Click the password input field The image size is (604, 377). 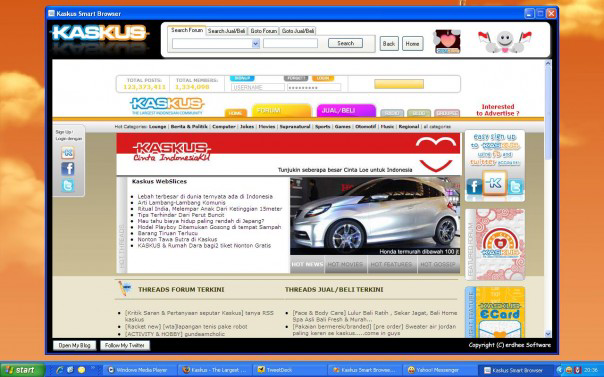click(x=314, y=87)
